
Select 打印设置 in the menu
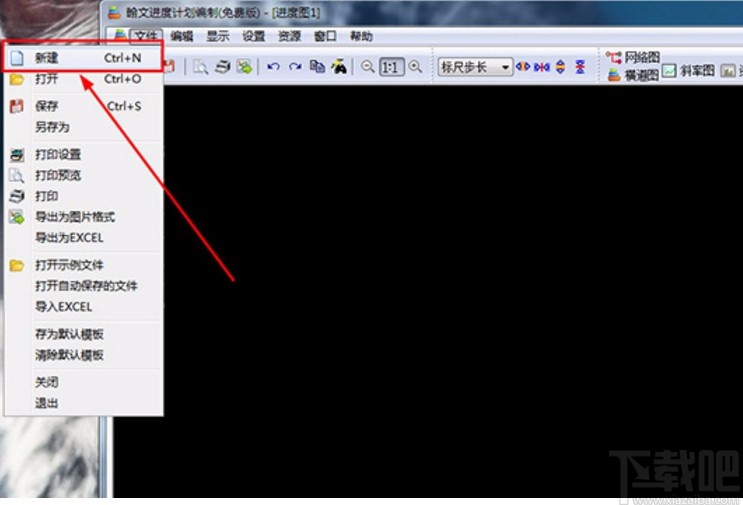click(83, 154)
